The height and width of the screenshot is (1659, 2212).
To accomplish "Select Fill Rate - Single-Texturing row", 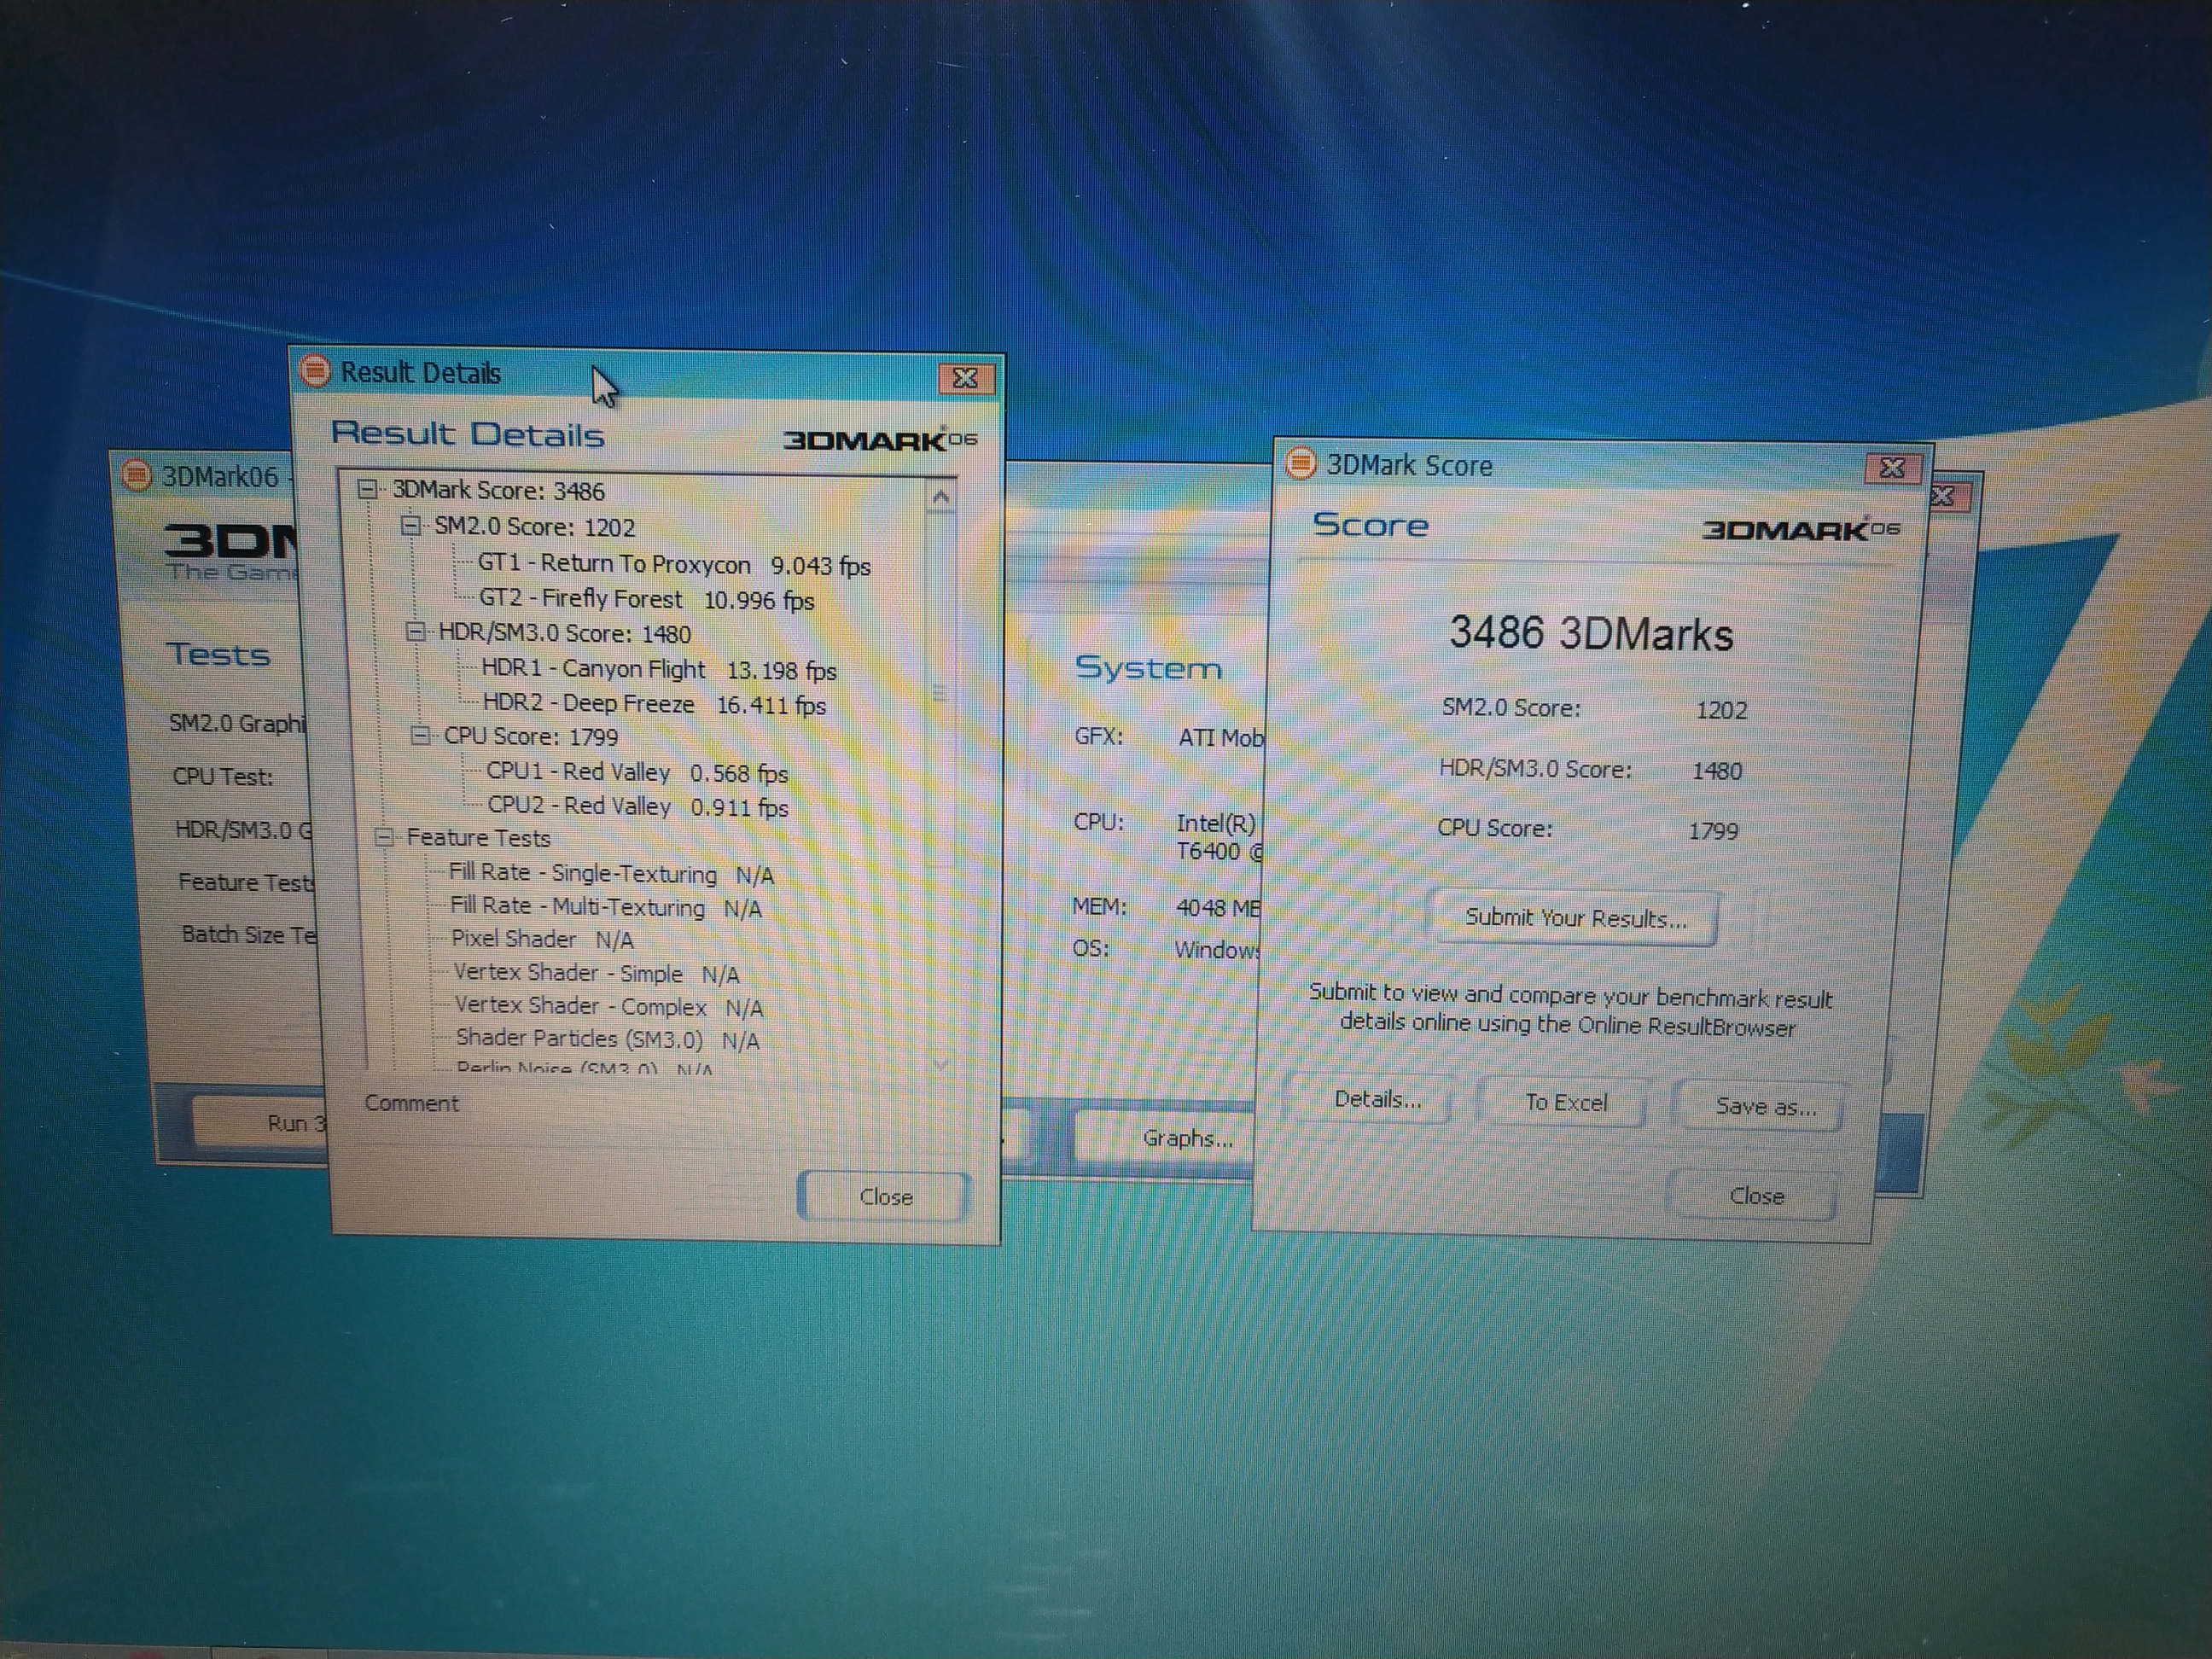I will (611, 874).
